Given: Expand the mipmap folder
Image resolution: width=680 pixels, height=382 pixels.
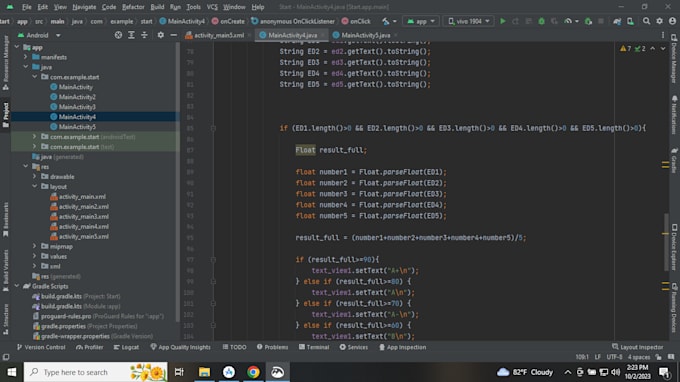Looking at the screenshot, I should coord(35,246).
